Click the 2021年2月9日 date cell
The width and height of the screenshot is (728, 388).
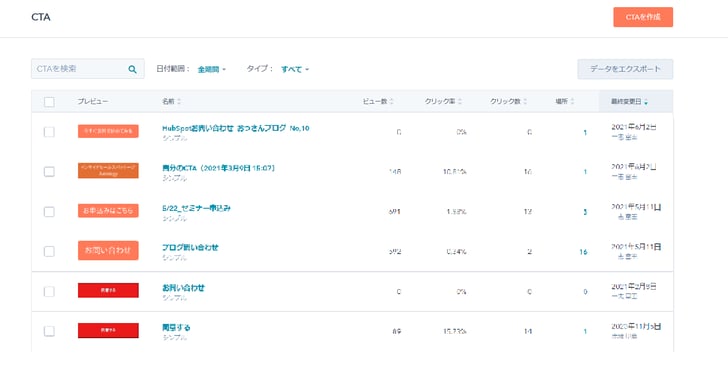point(634,287)
